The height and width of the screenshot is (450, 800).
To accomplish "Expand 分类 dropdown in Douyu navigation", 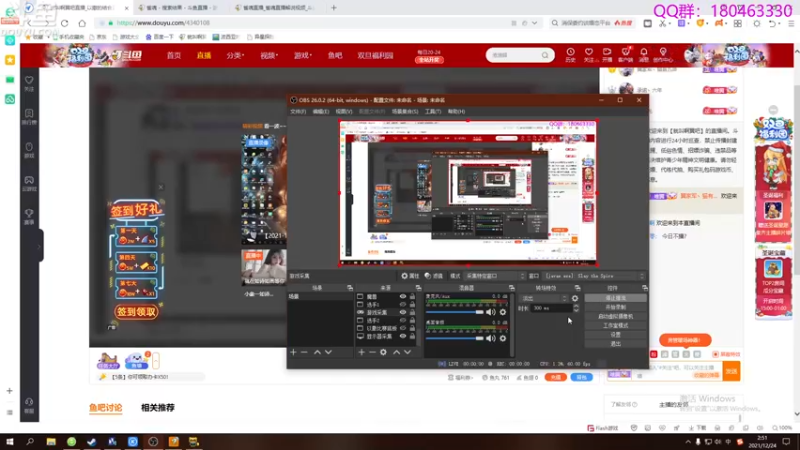I will (x=235, y=55).
